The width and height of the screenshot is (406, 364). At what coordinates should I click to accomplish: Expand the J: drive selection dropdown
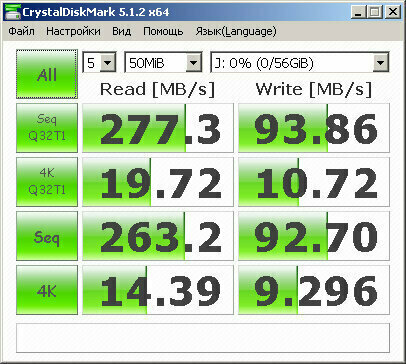click(x=300, y=62)
